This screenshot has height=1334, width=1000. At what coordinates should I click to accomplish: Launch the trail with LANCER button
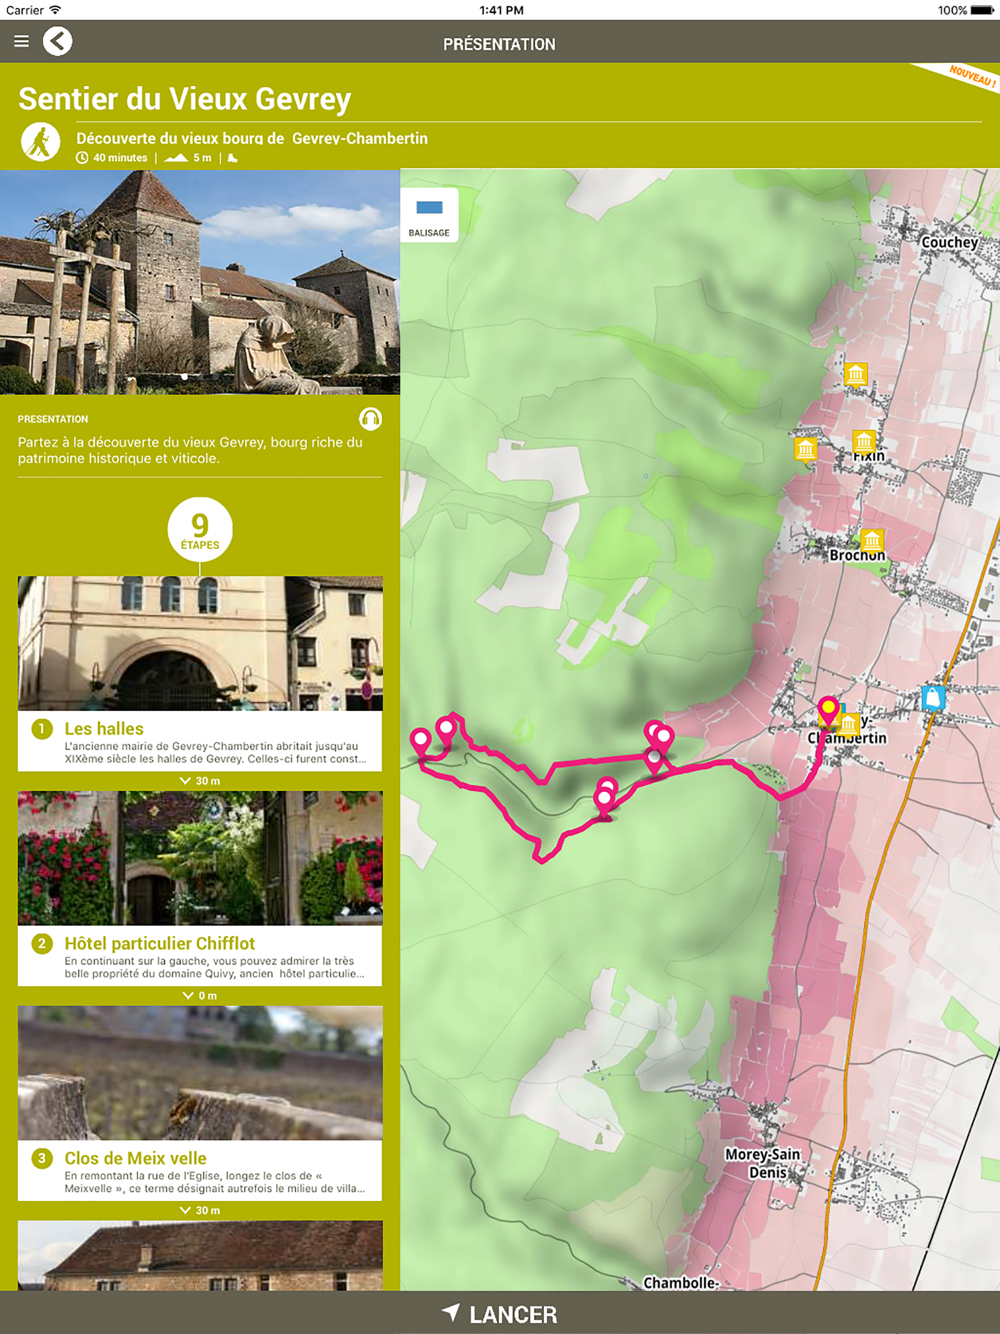[500, 1313]
